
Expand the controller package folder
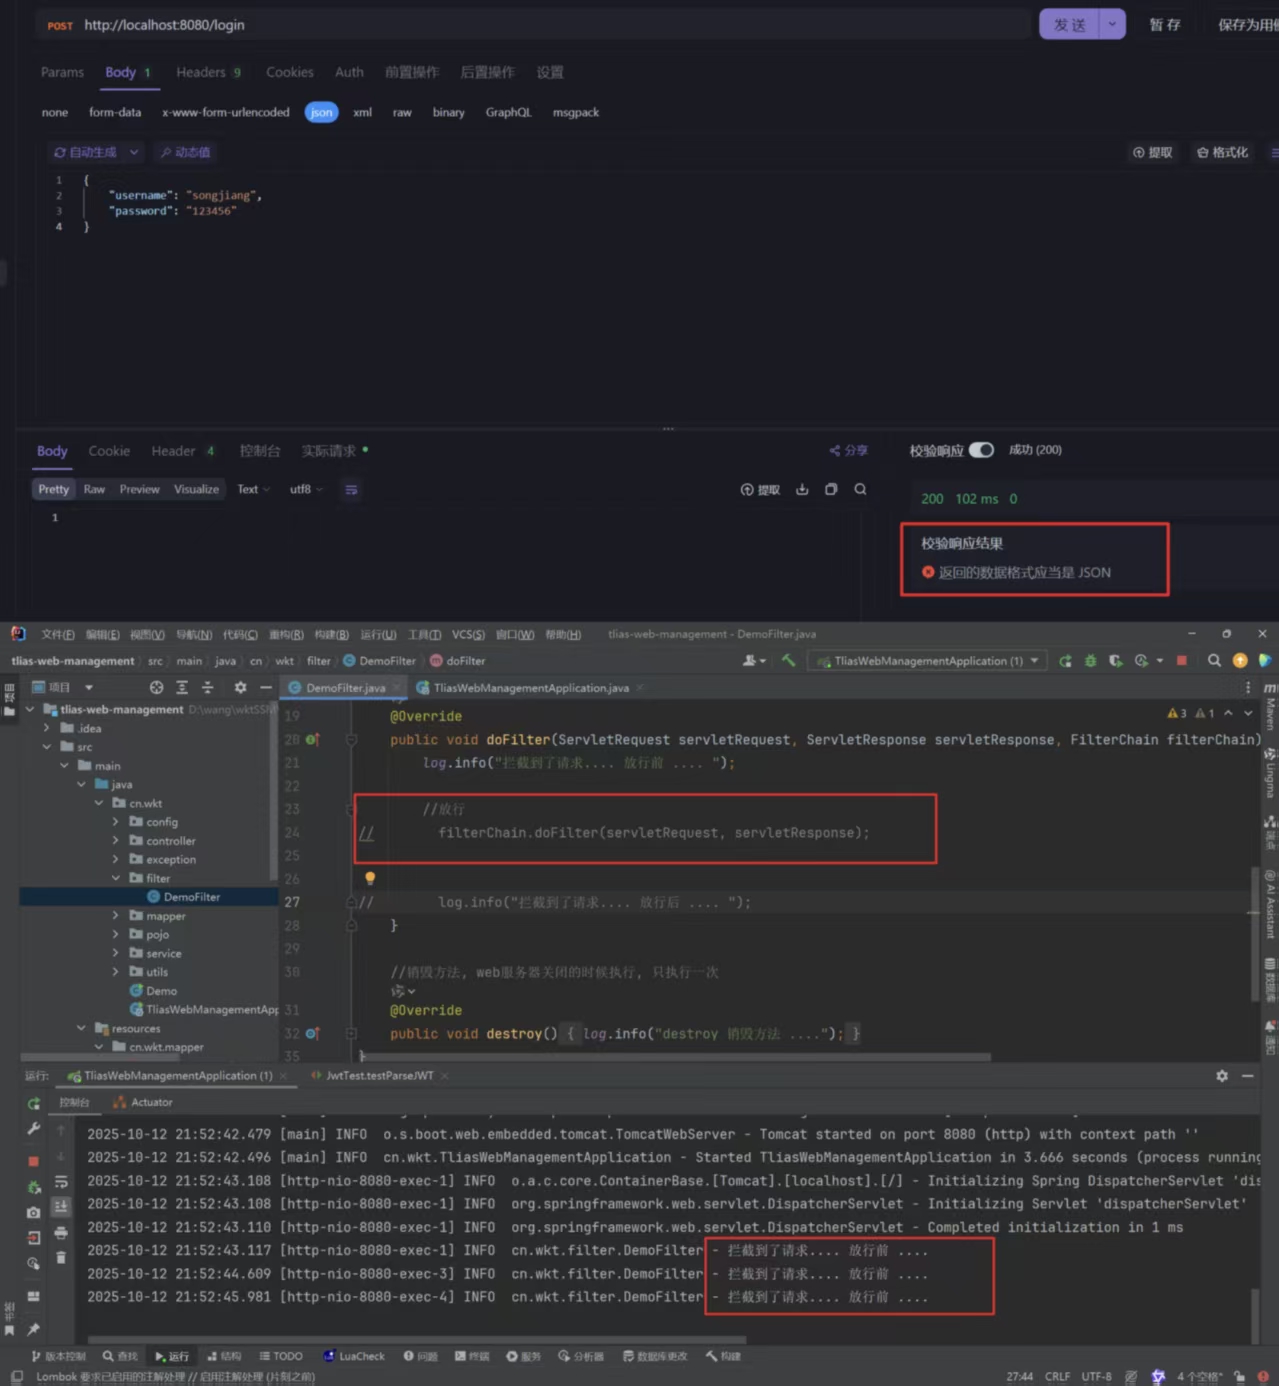[116, 841]
